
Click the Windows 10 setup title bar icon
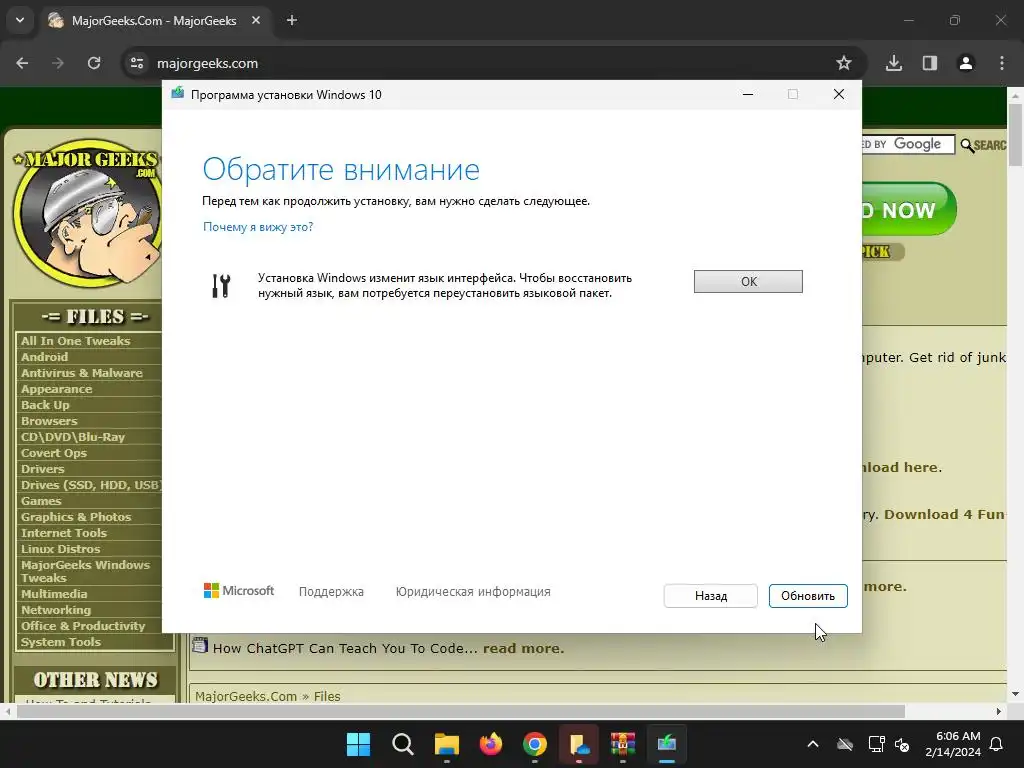click(x=178, y=93)
